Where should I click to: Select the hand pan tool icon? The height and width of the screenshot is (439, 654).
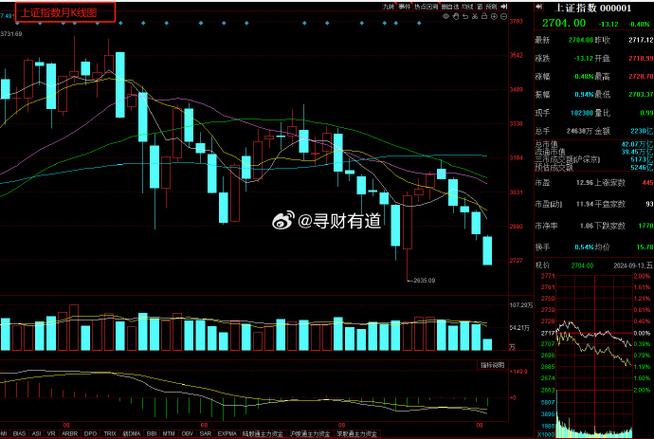pos(455,16)
